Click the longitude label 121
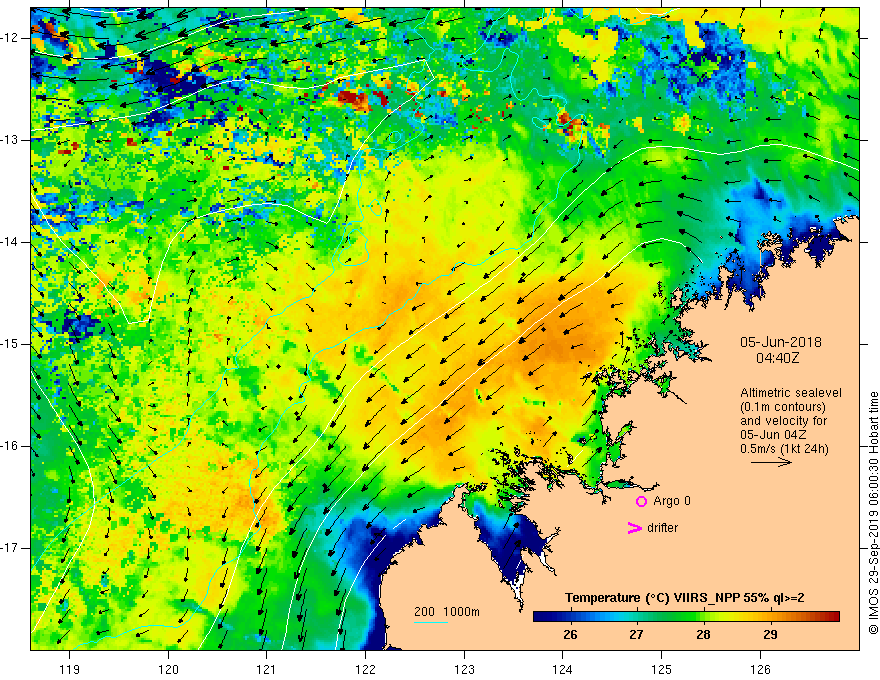This screenshot has height=680, width=880. 266,669
